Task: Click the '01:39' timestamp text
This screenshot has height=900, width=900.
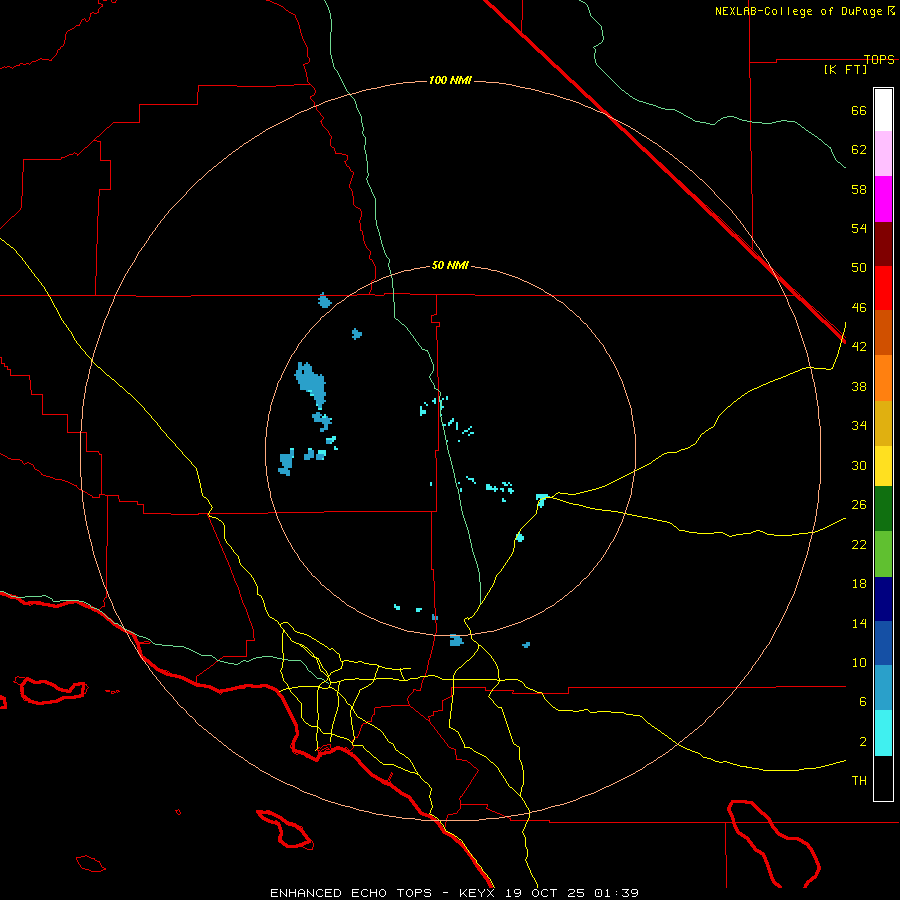Action: click(616, 893)
